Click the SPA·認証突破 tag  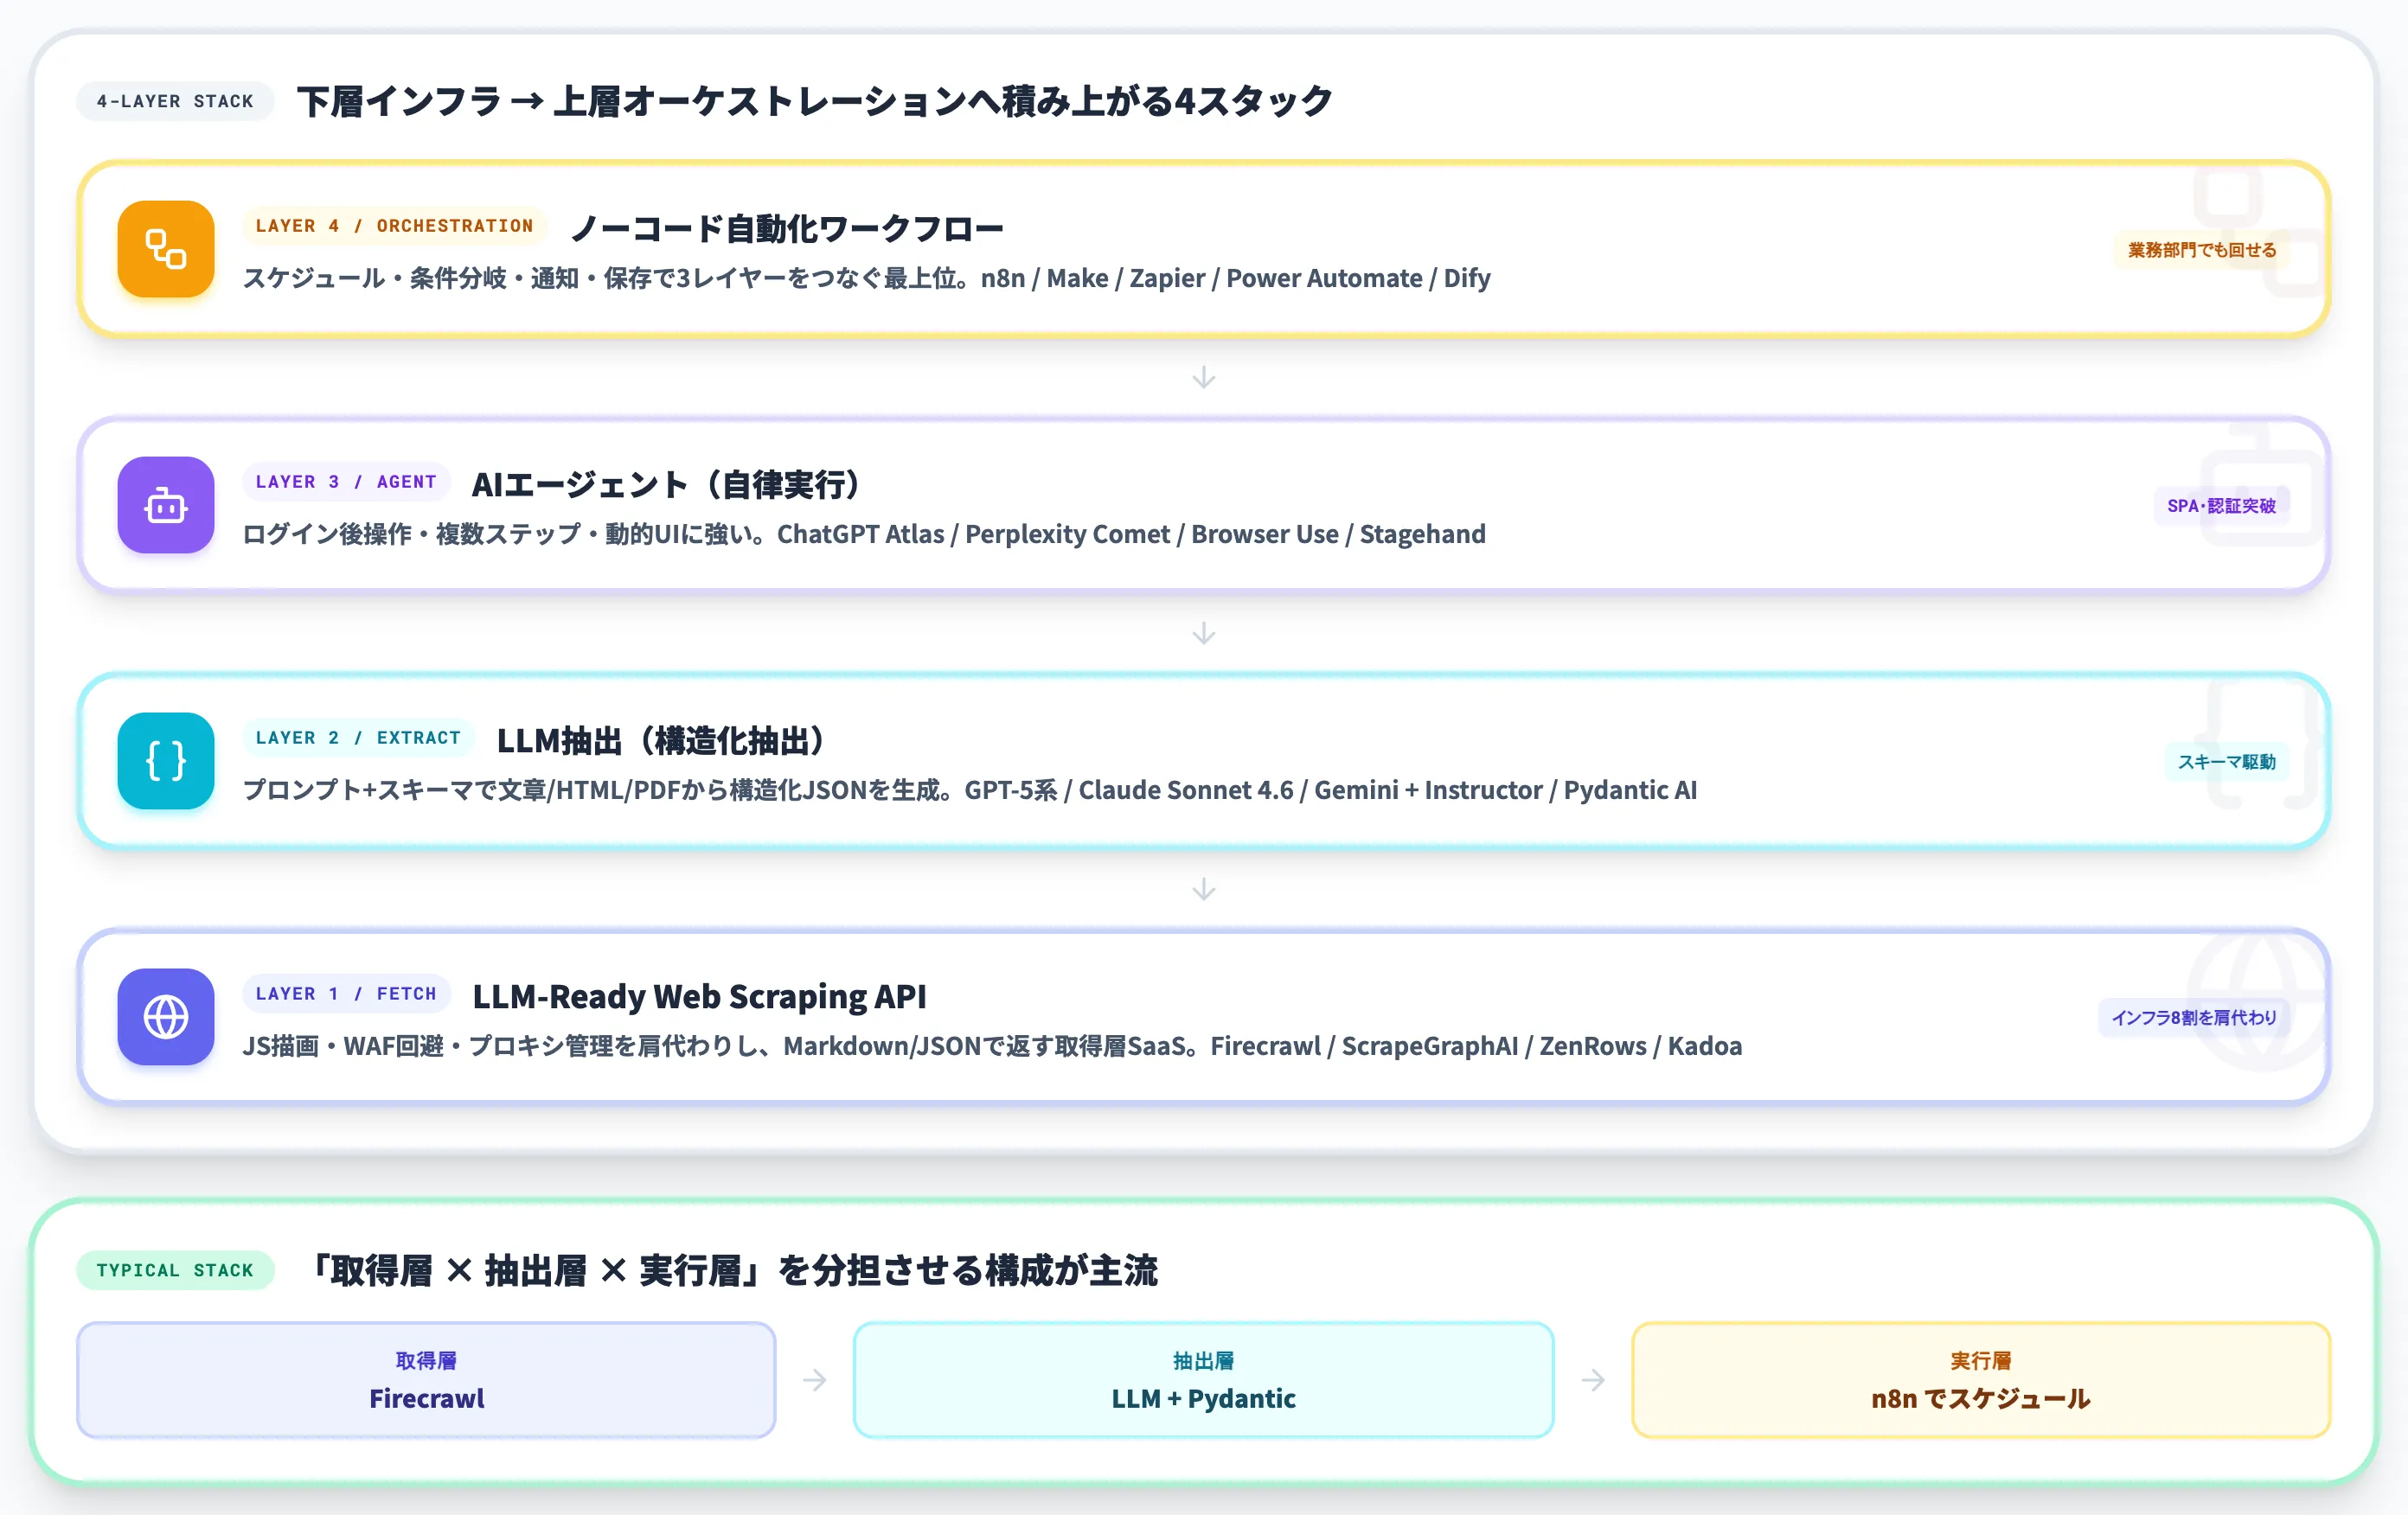click(2221, 506)
